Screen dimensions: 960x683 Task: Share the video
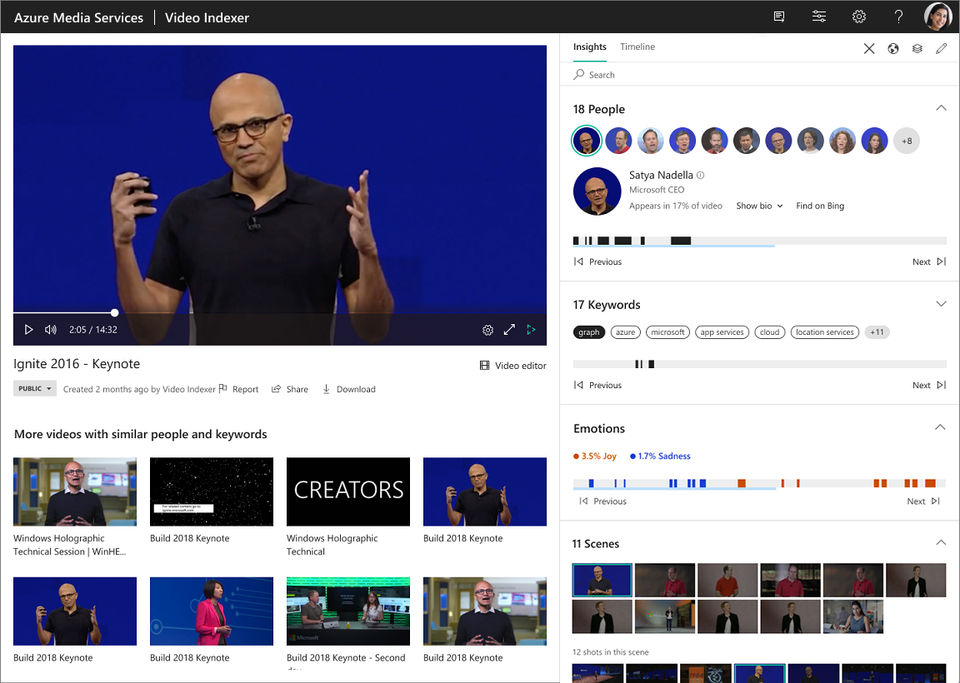pos(290,389)
